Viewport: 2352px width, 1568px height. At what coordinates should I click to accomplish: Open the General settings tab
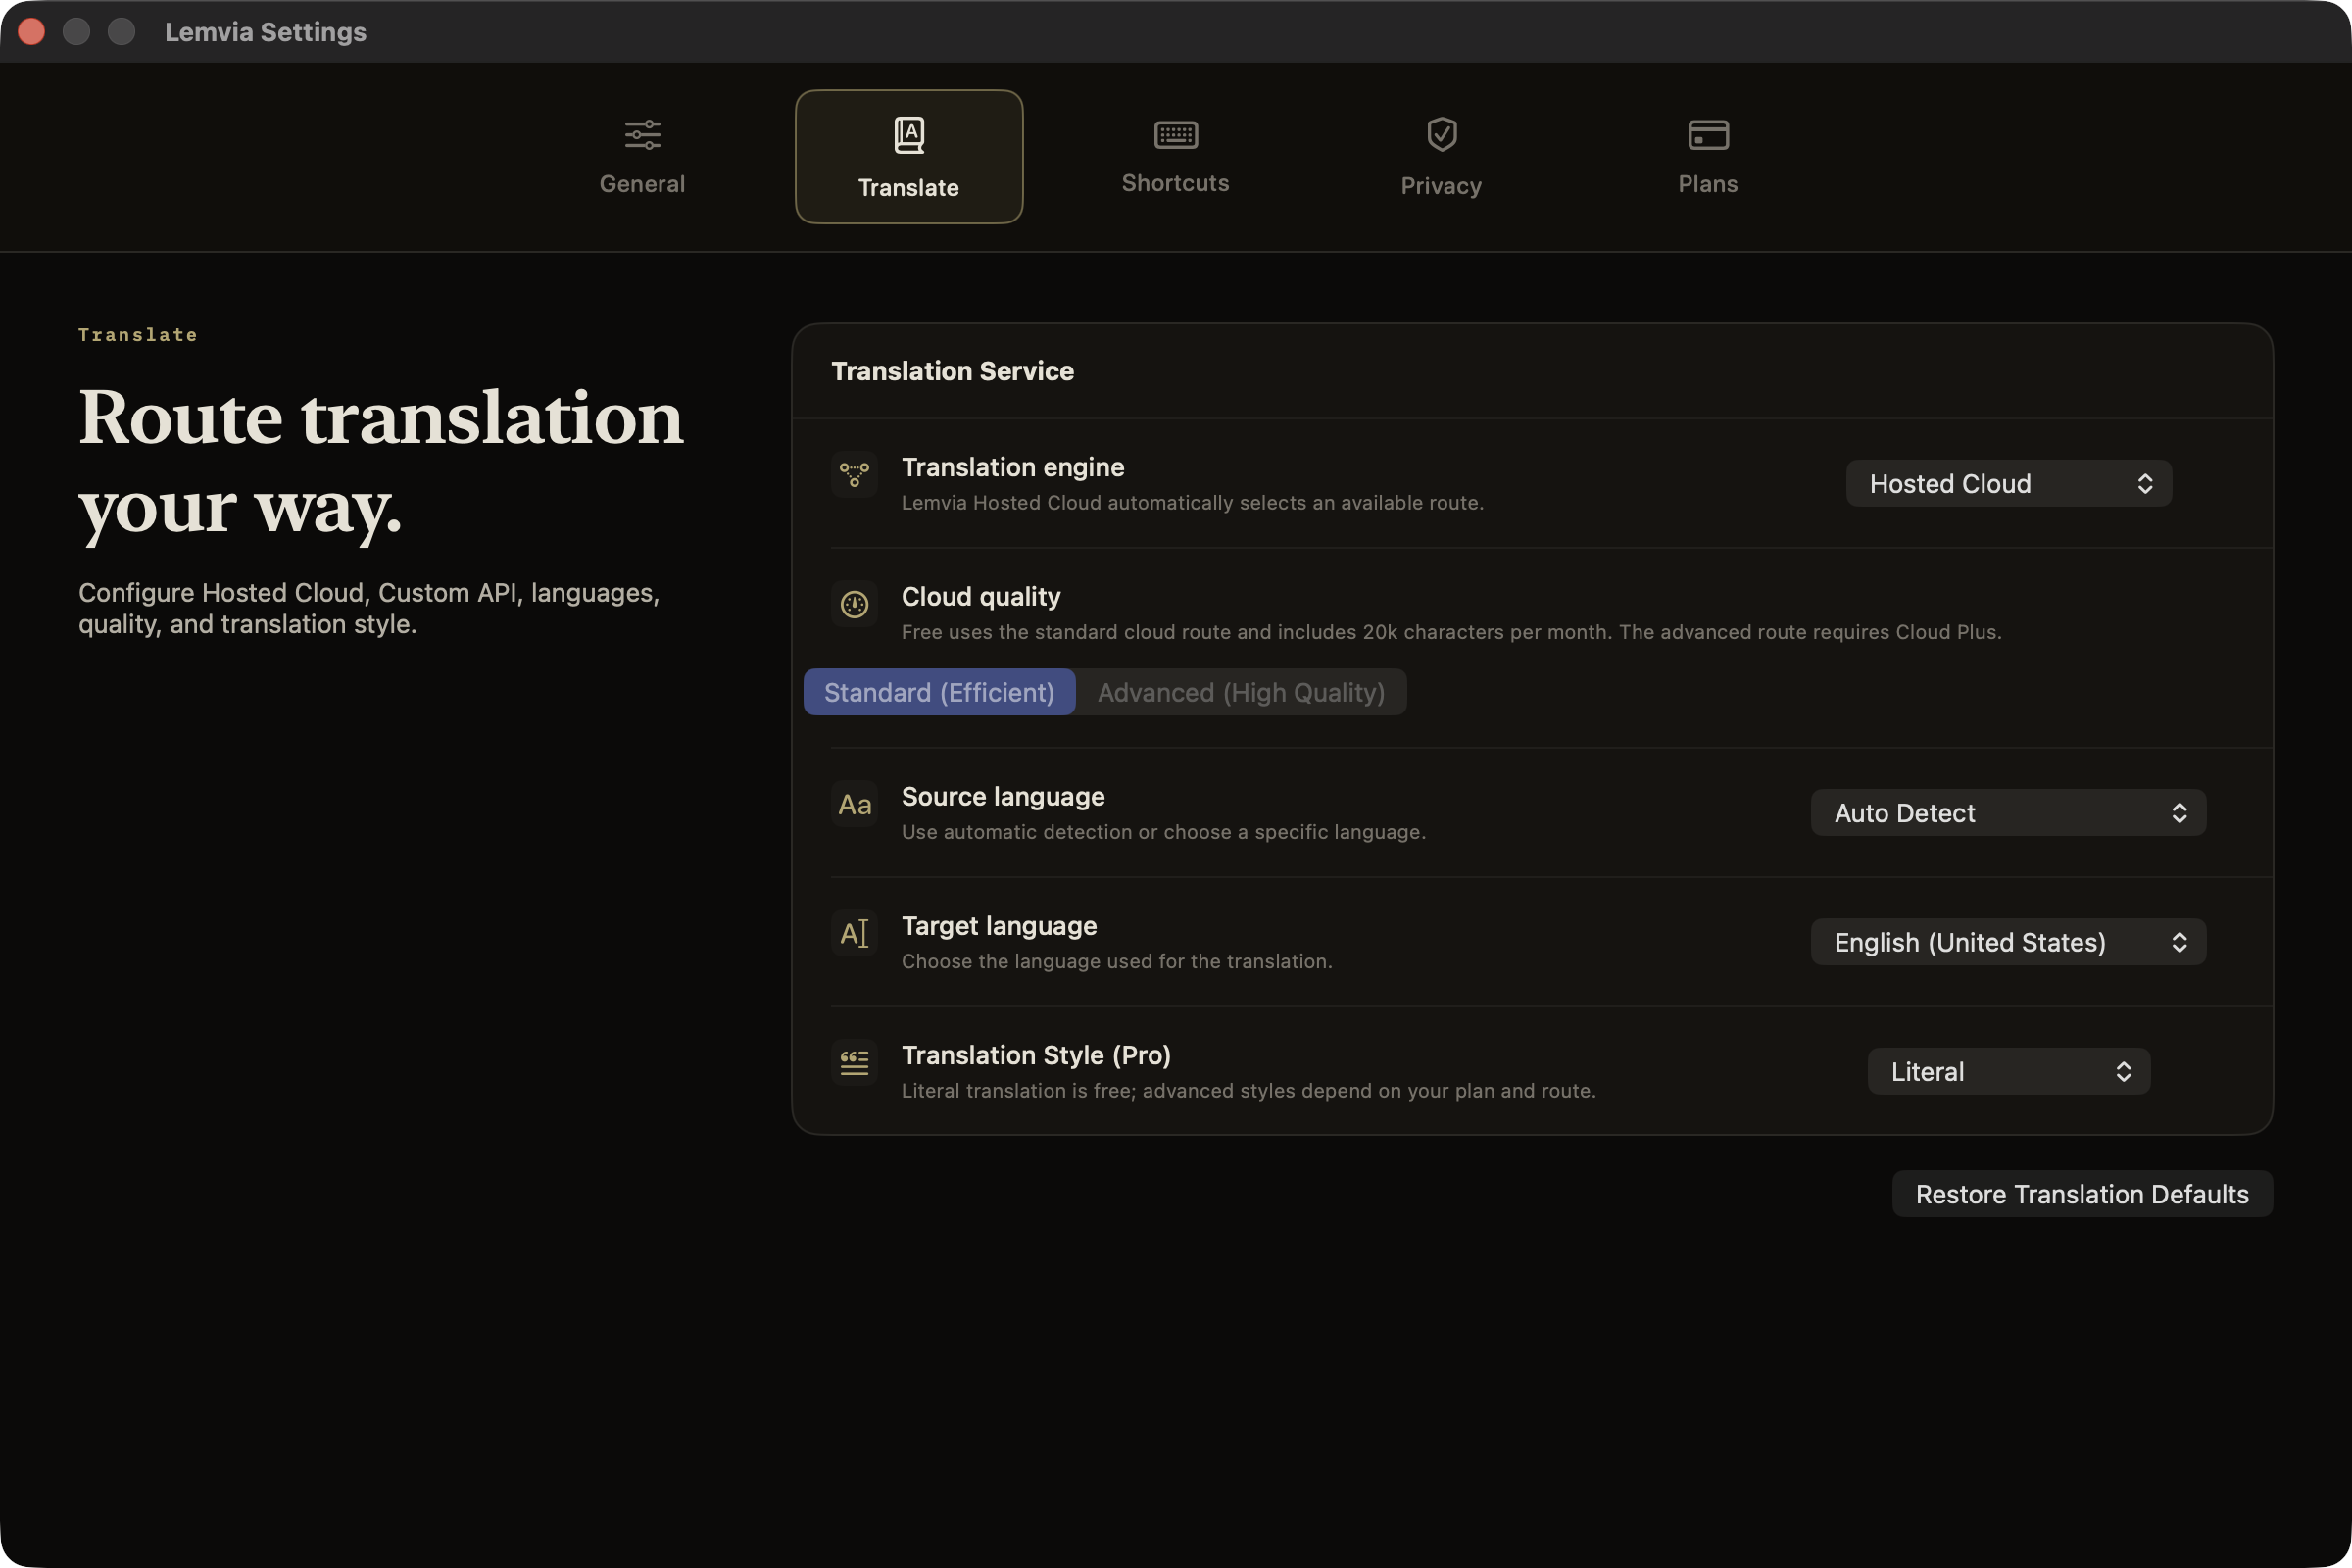(642, 156)
